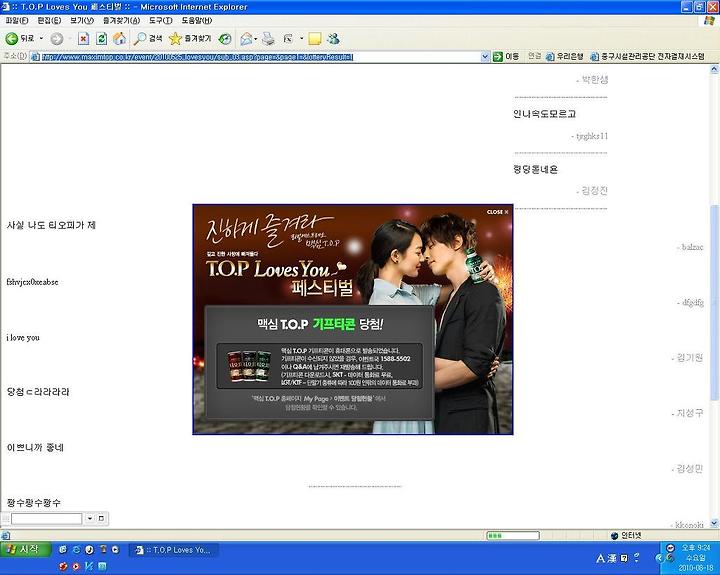Click 인터넷 security zone in status bar
The image size is (720, 575).
click(x=626, y=536)
